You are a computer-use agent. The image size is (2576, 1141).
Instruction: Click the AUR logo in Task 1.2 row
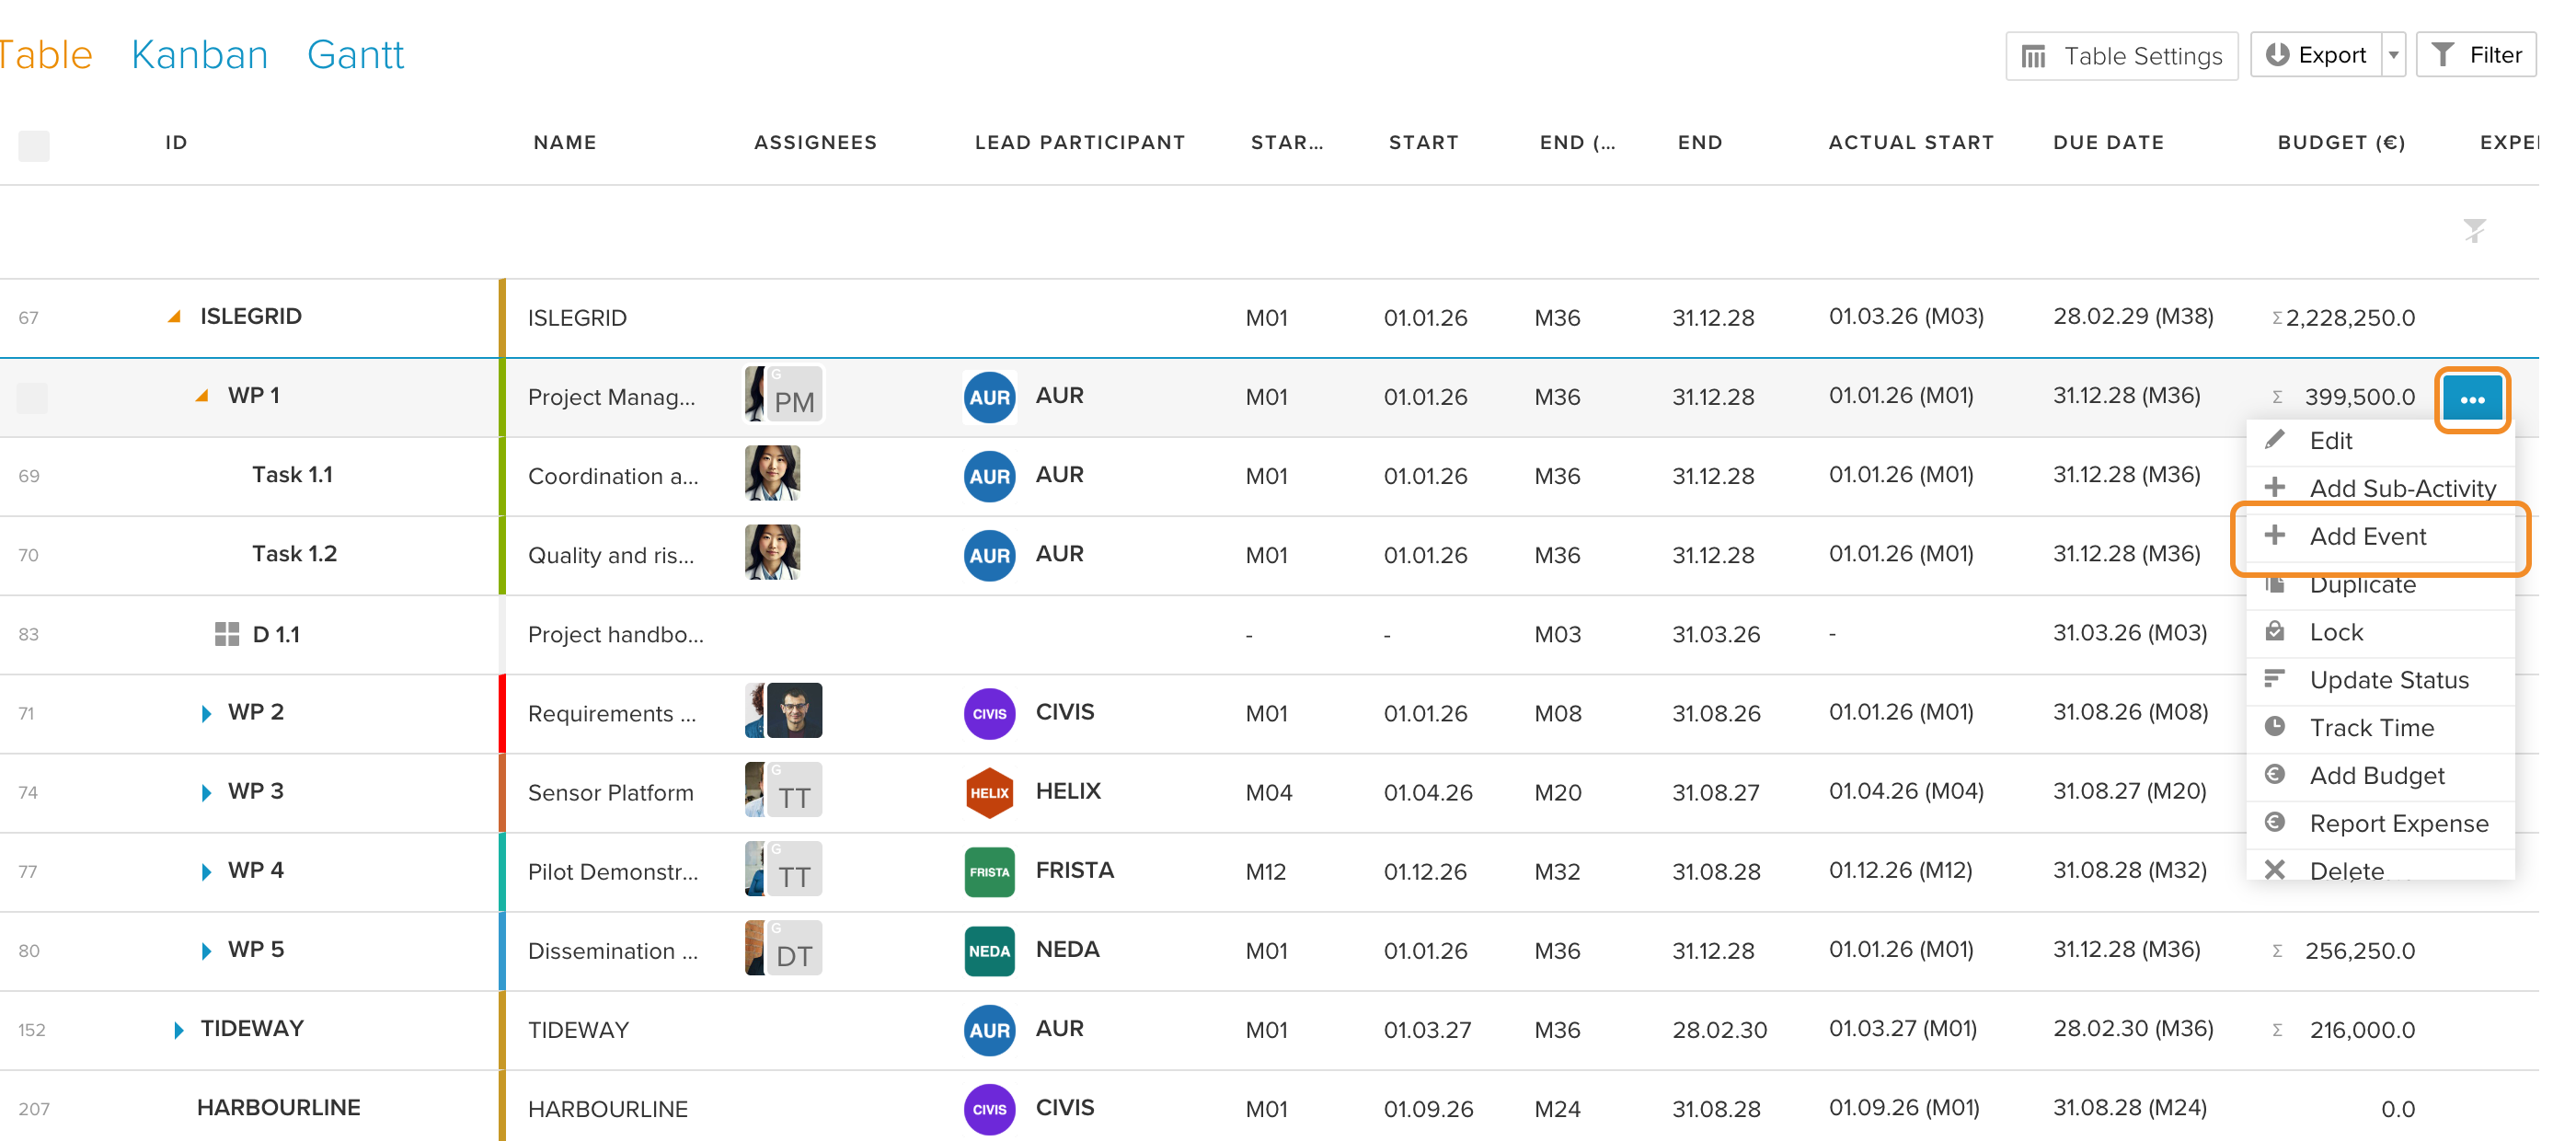[989, 555]
